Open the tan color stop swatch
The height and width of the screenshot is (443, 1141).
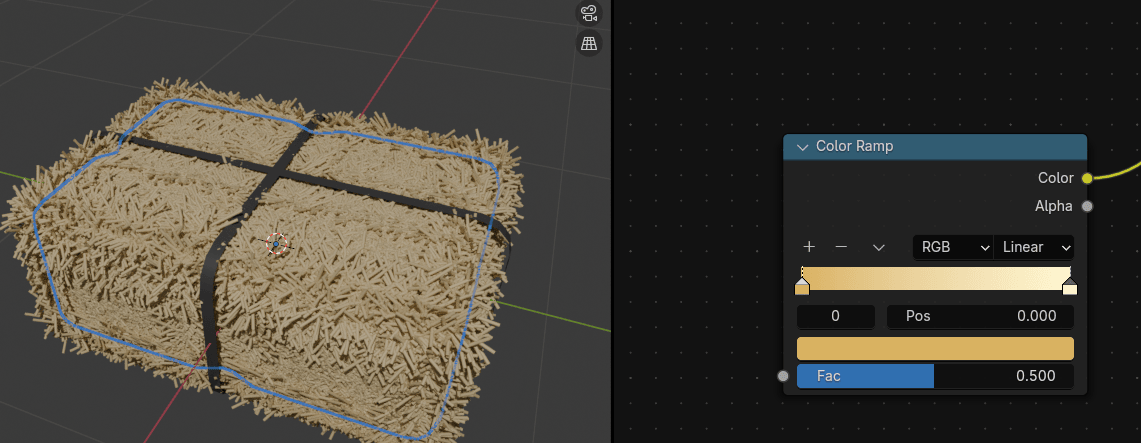click(935, 348)
